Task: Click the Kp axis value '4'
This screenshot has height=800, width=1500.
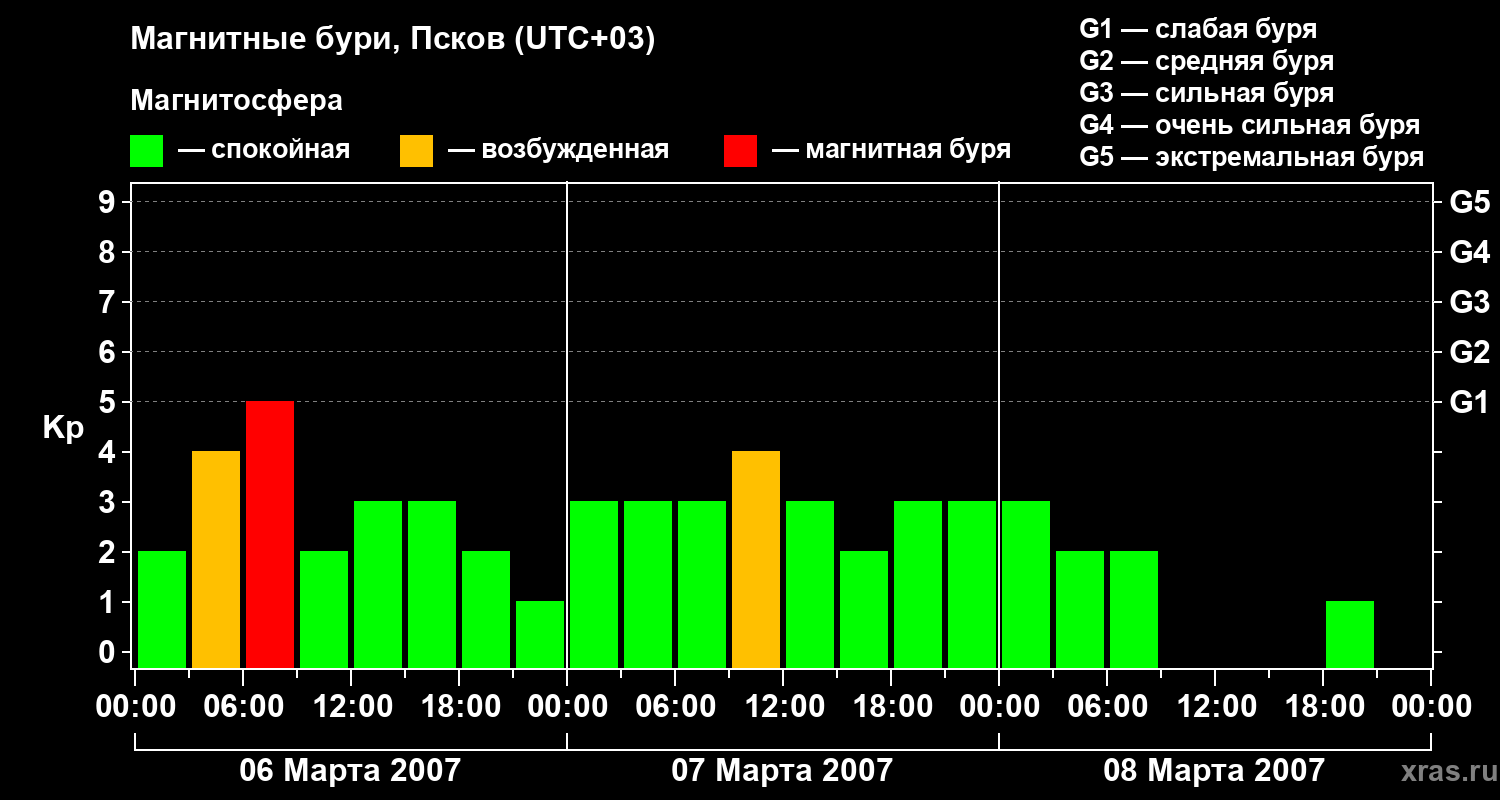Action: [109, 452]
